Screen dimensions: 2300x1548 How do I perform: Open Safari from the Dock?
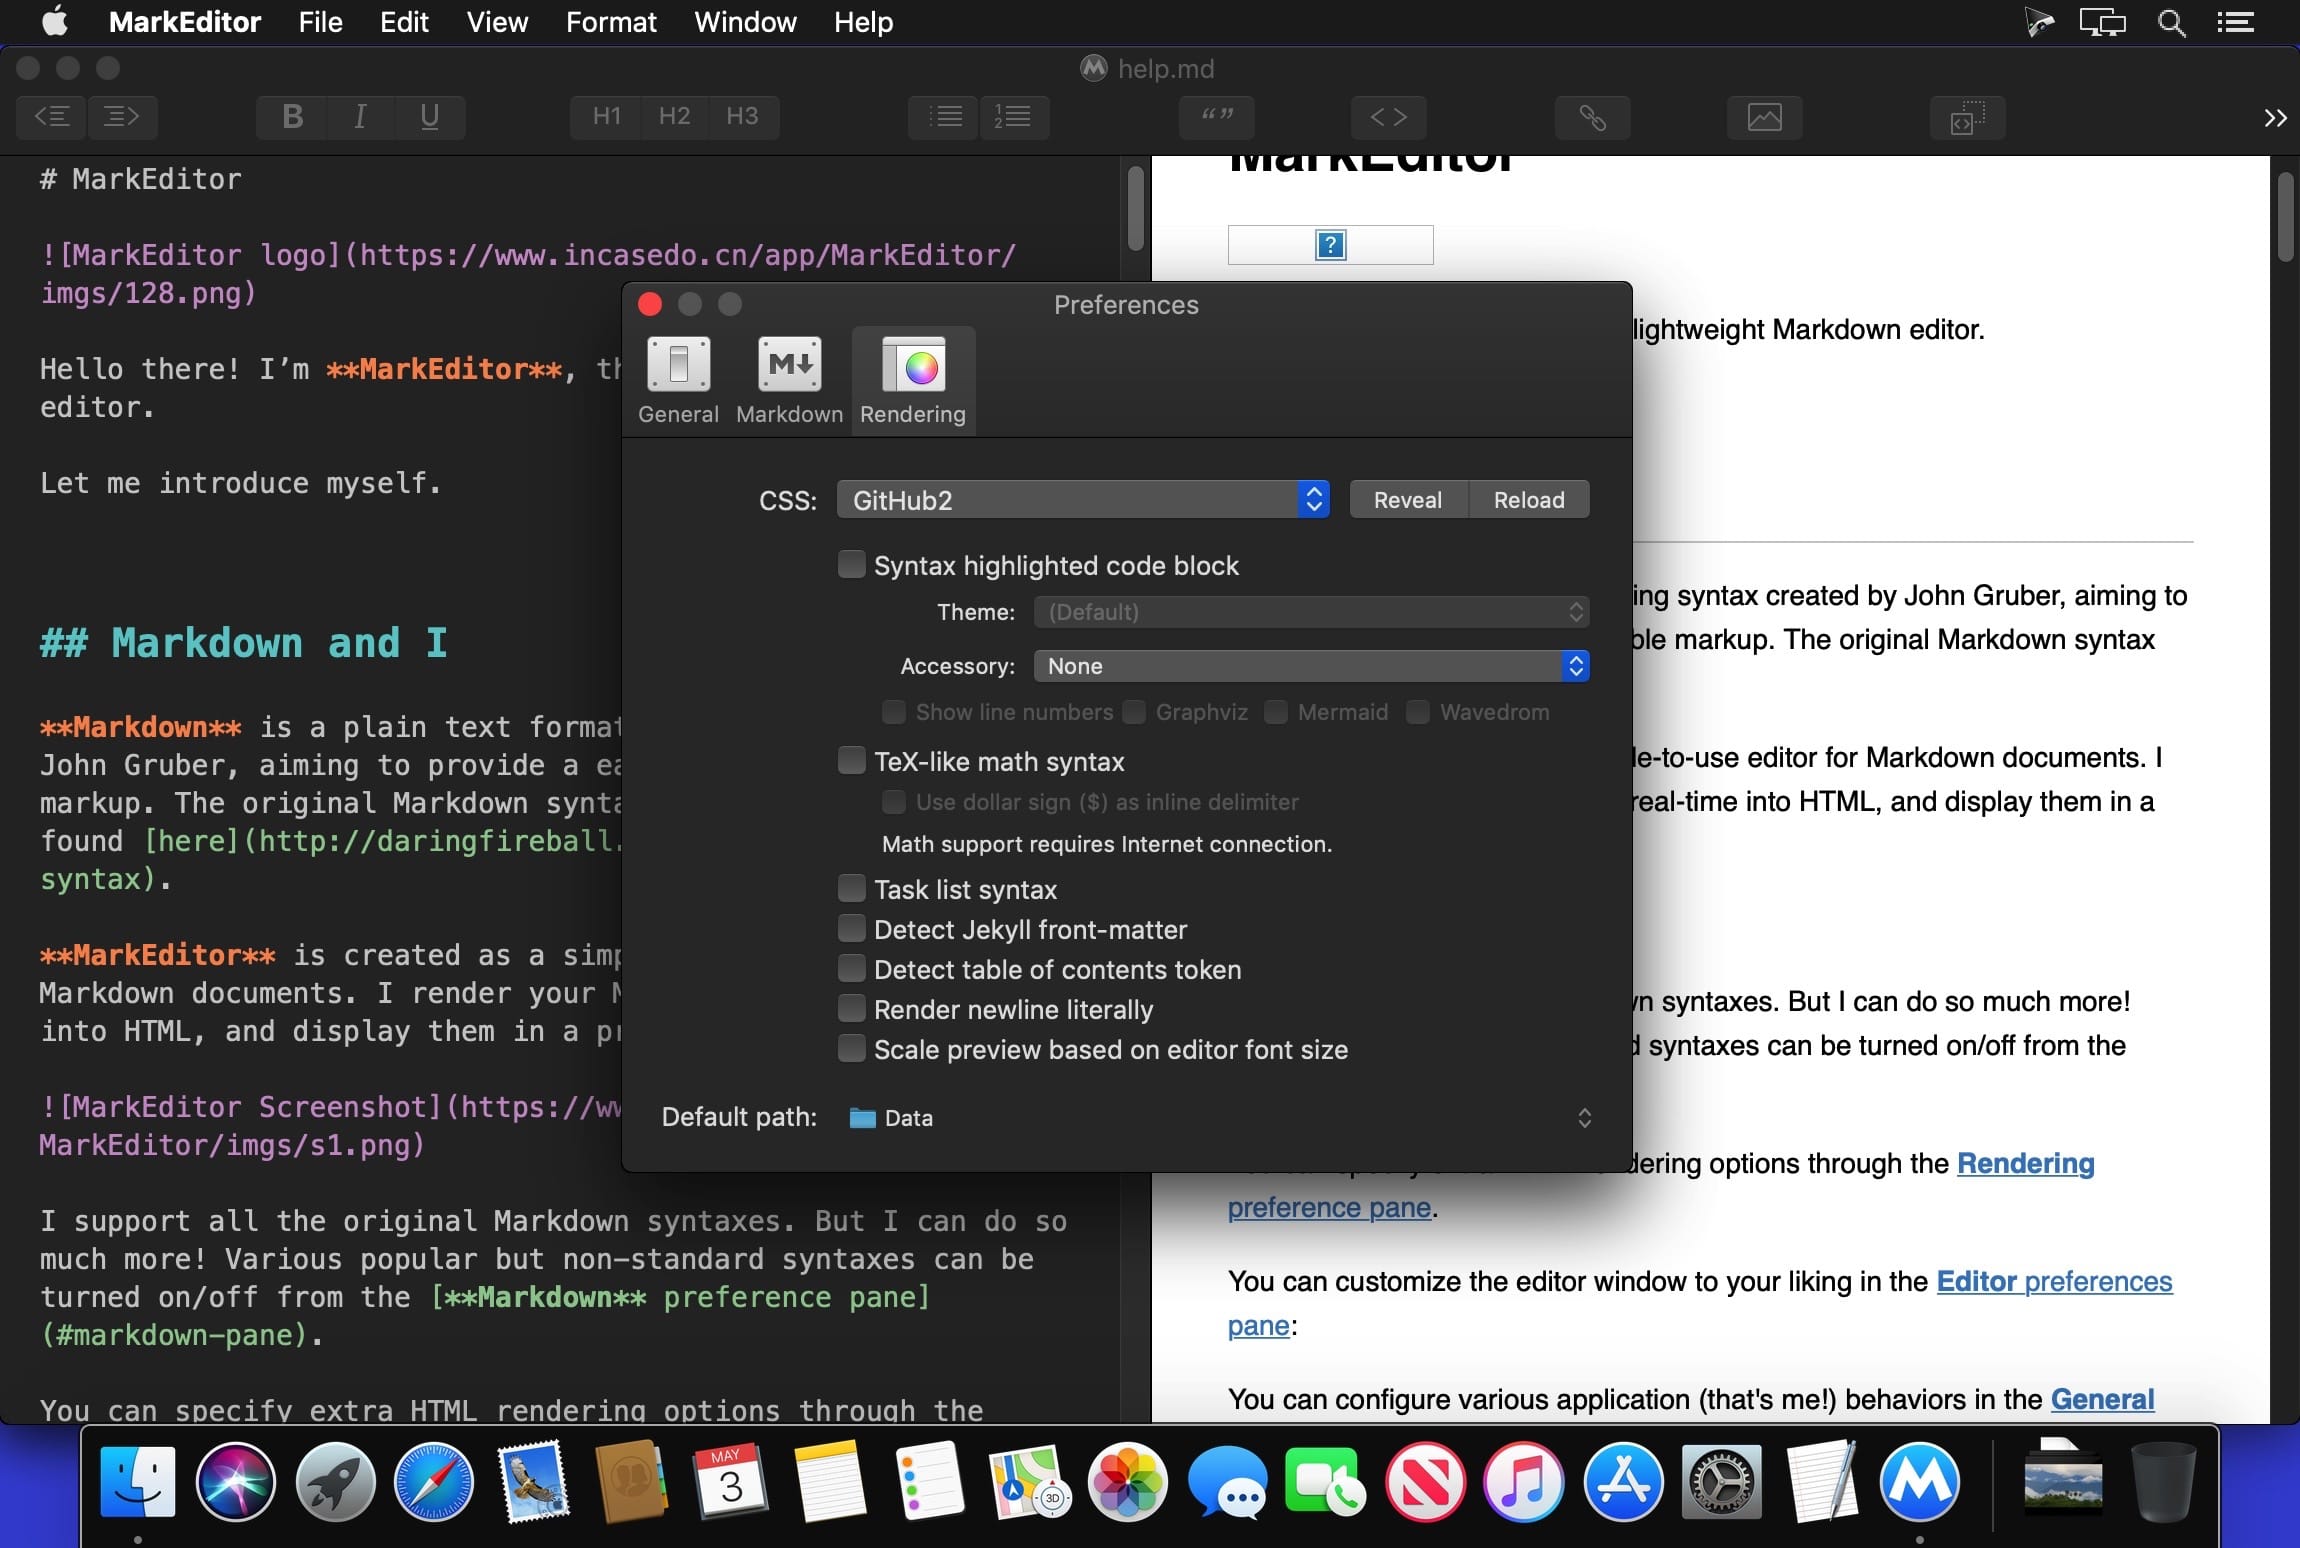(433, 1482)
